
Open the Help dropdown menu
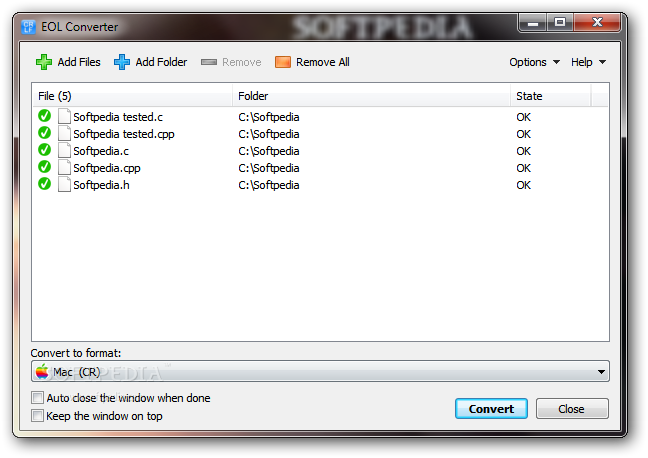pos(588,62)
